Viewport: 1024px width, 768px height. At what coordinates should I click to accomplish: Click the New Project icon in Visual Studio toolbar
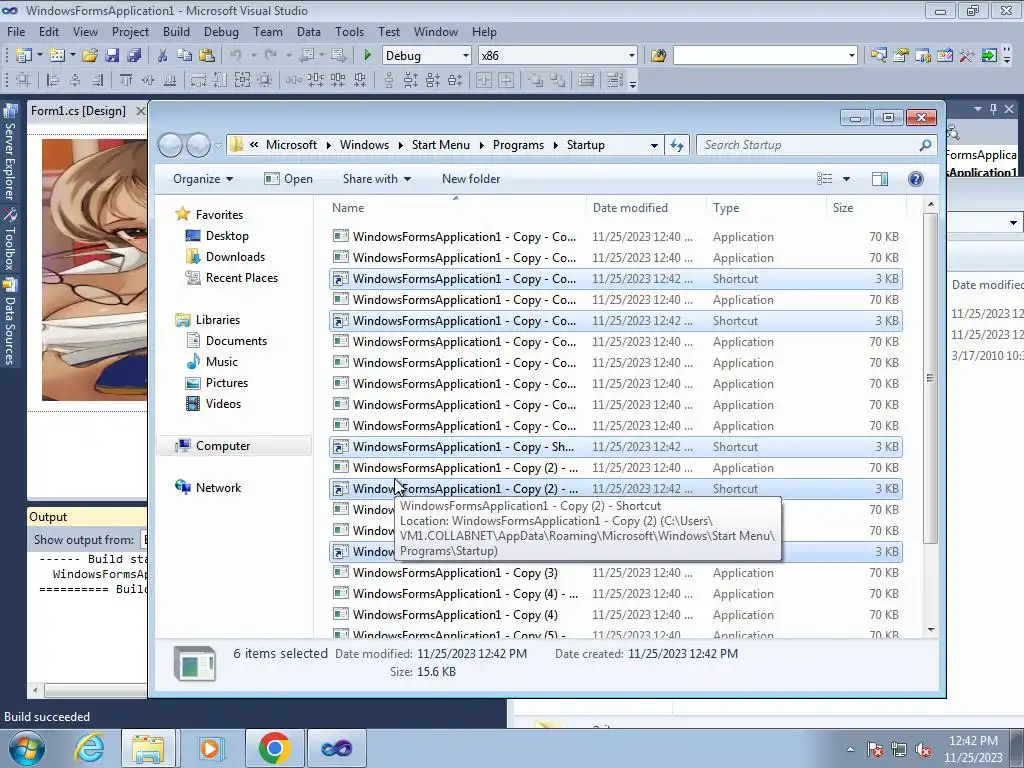(x=24, y=56)
